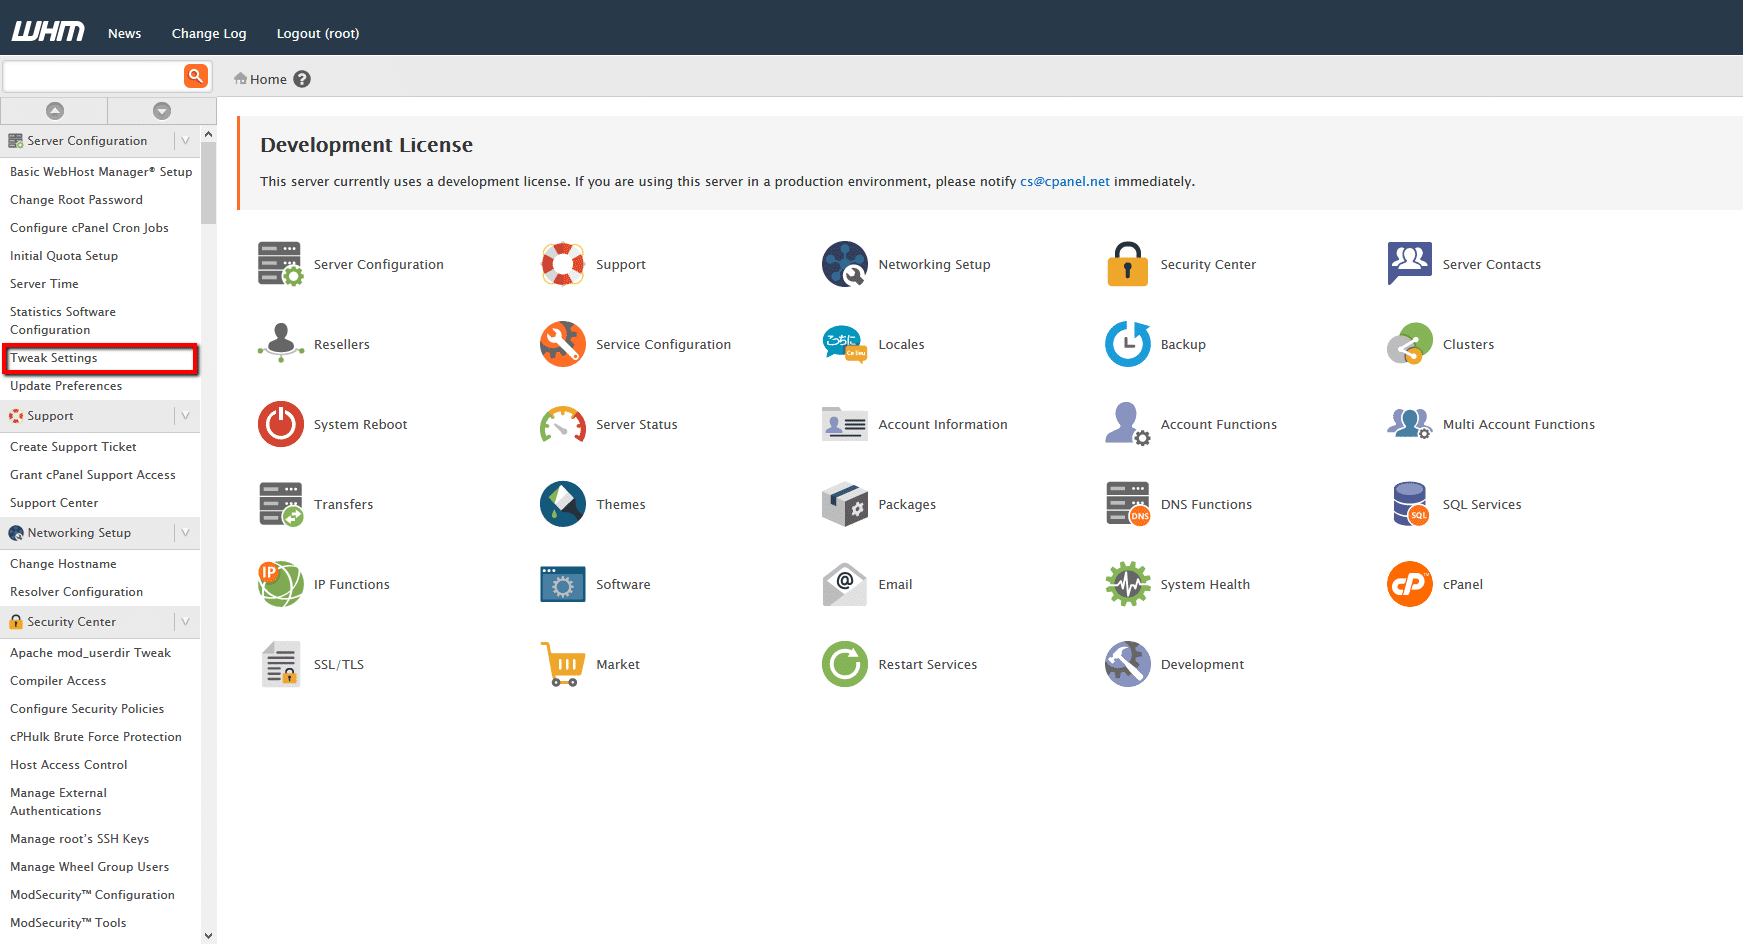The image size is (1743, 944).
Task: Open Change Hostname in the sidebar
Action: (63, 564)
